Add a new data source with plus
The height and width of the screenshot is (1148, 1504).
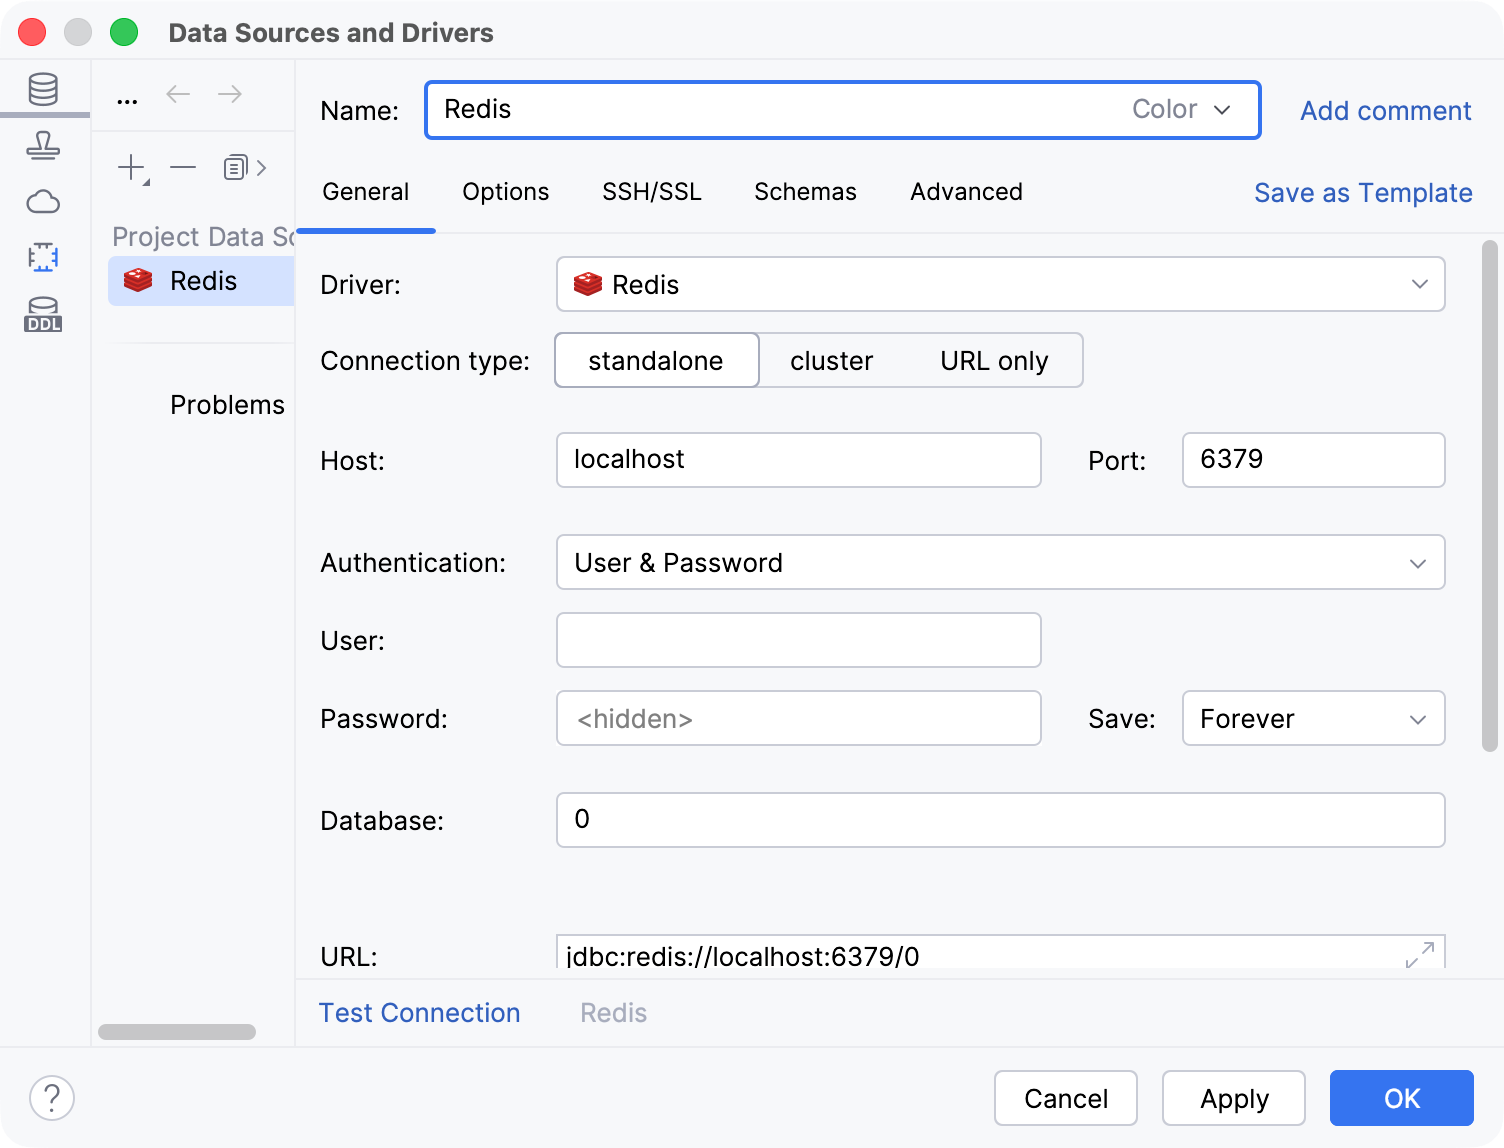[x=132, y=168]
